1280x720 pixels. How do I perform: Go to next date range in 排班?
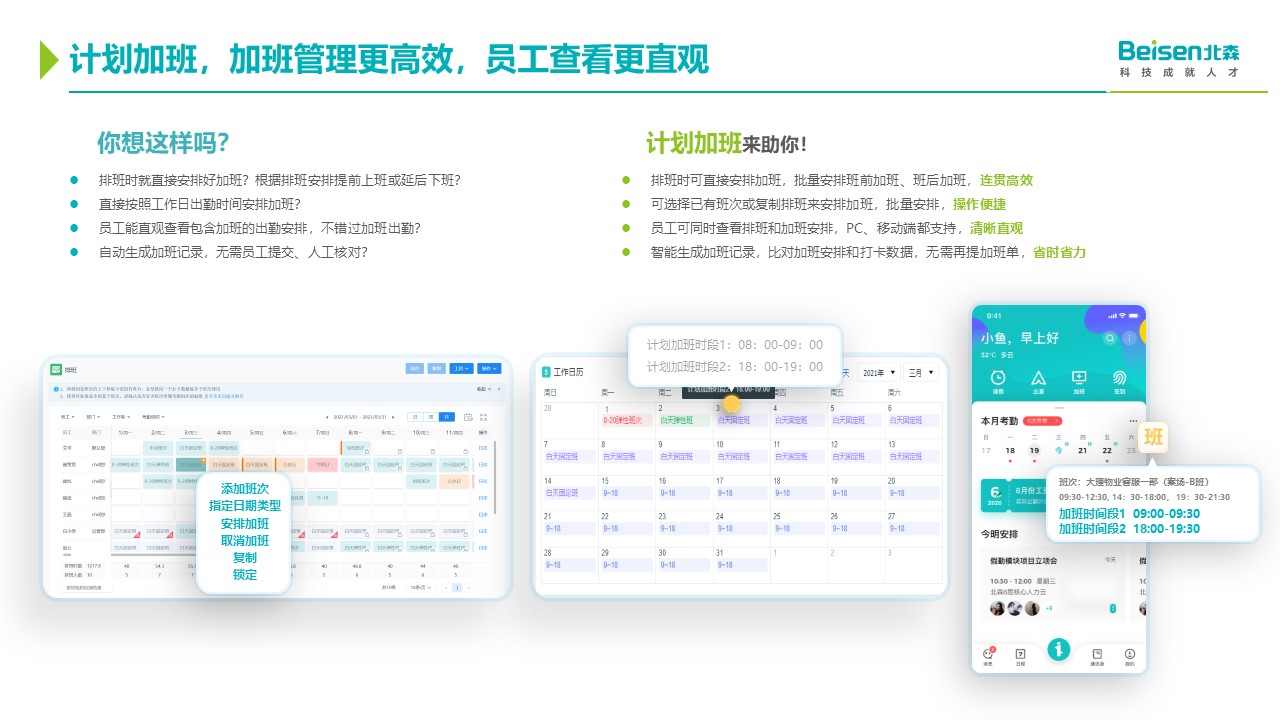[393, 417]
